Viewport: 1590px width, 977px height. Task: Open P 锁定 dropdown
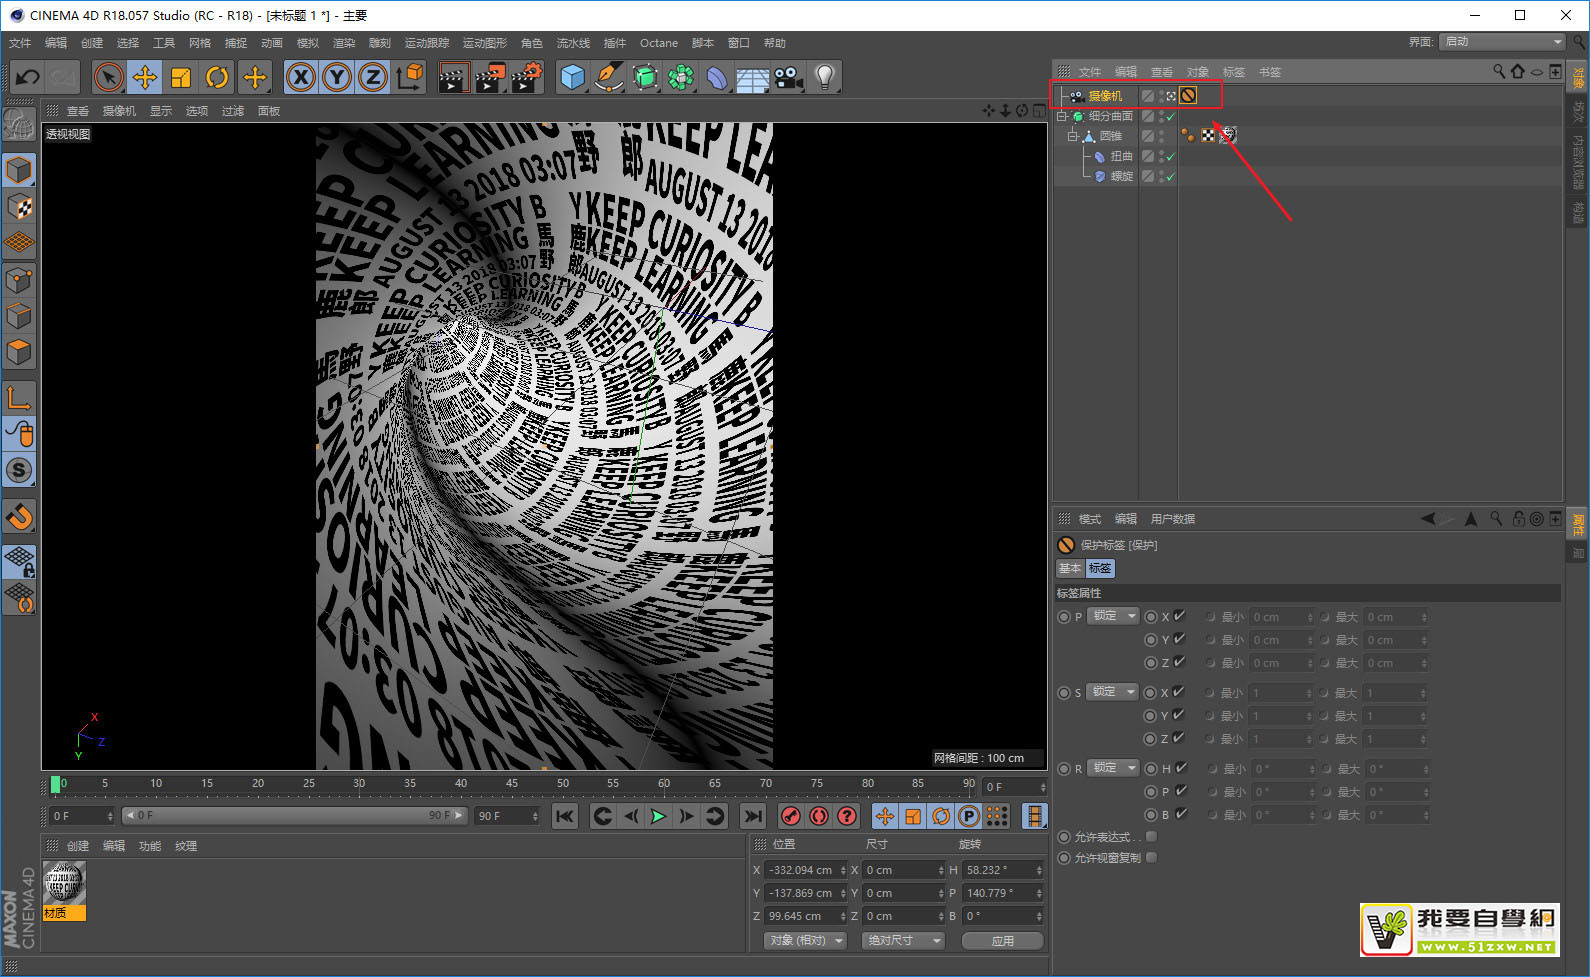1112,616
